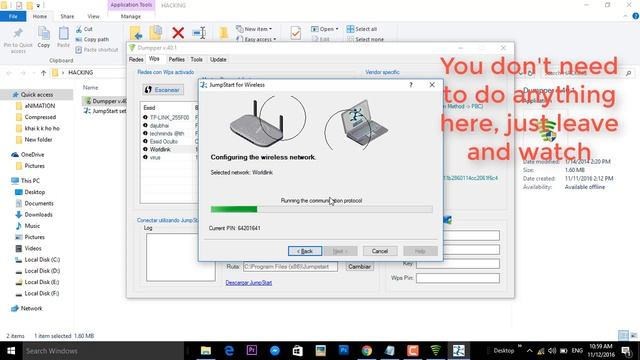Click the New folder ribbon icon
This screenshot has height=360, width=640.
coord(223,33)
